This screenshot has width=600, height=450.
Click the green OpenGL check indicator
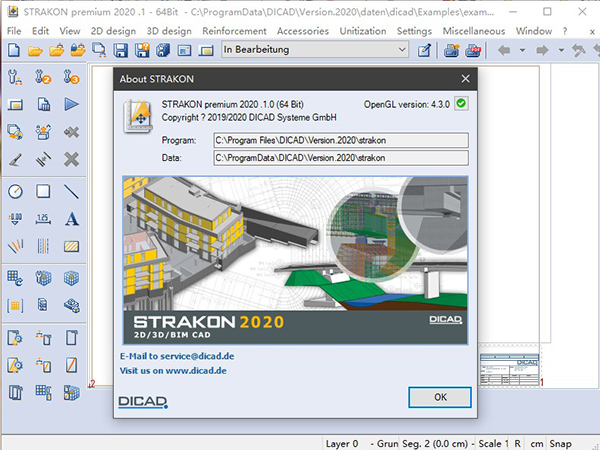[x=461, y=103]
